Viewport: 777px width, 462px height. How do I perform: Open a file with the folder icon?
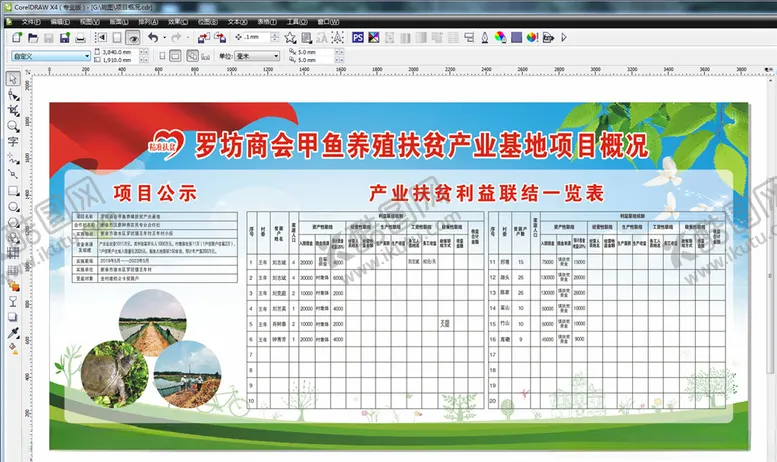point(33,38)
